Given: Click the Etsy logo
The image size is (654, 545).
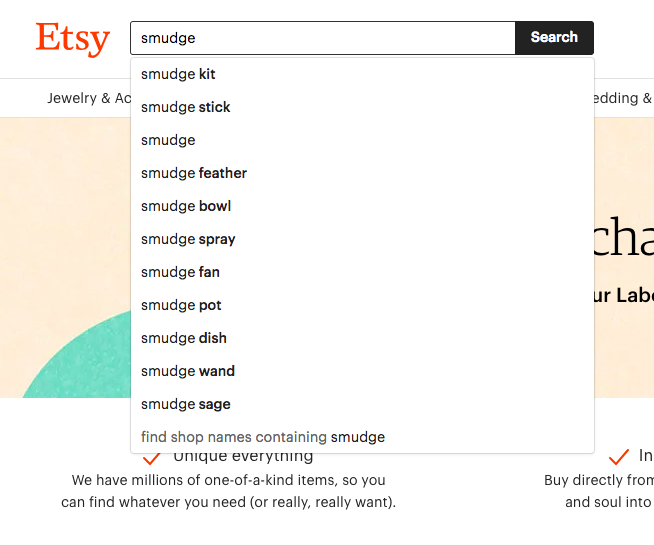Looking at the screenshot, I should [72, 38].
